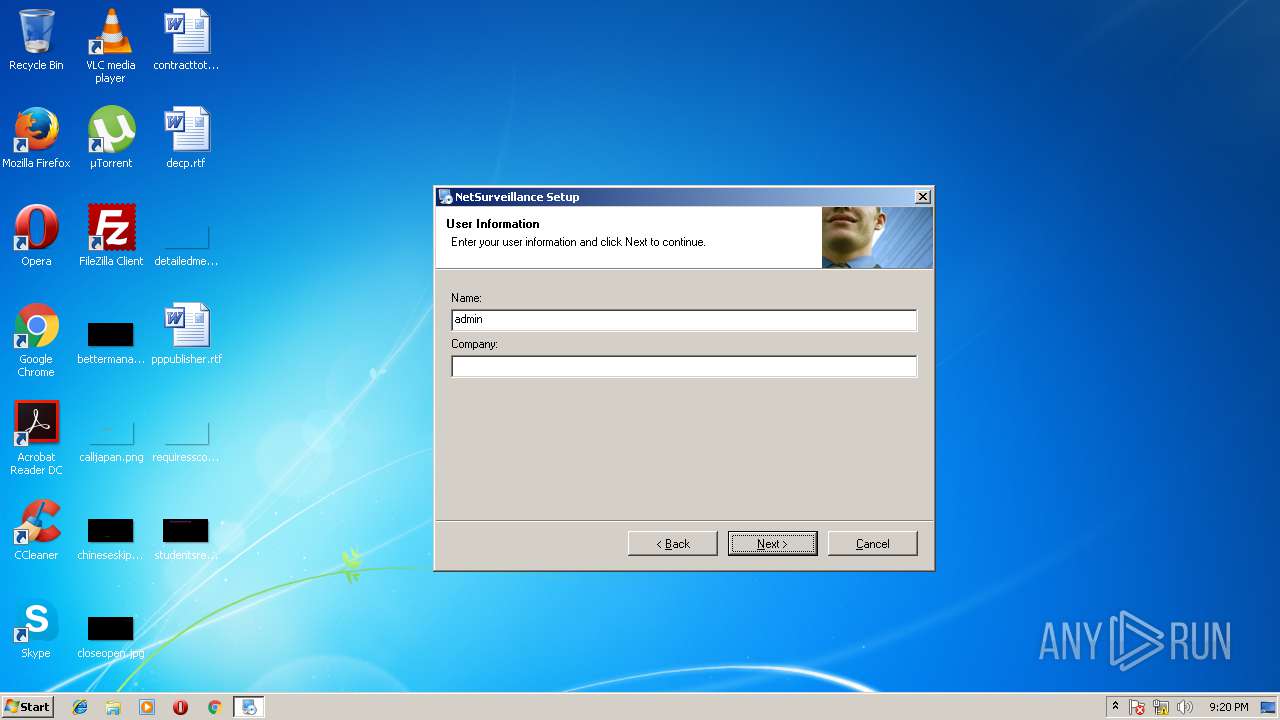Select the Skype desktop shortcut
This screenshot has width=1280, height=720.
pos(36,628)
